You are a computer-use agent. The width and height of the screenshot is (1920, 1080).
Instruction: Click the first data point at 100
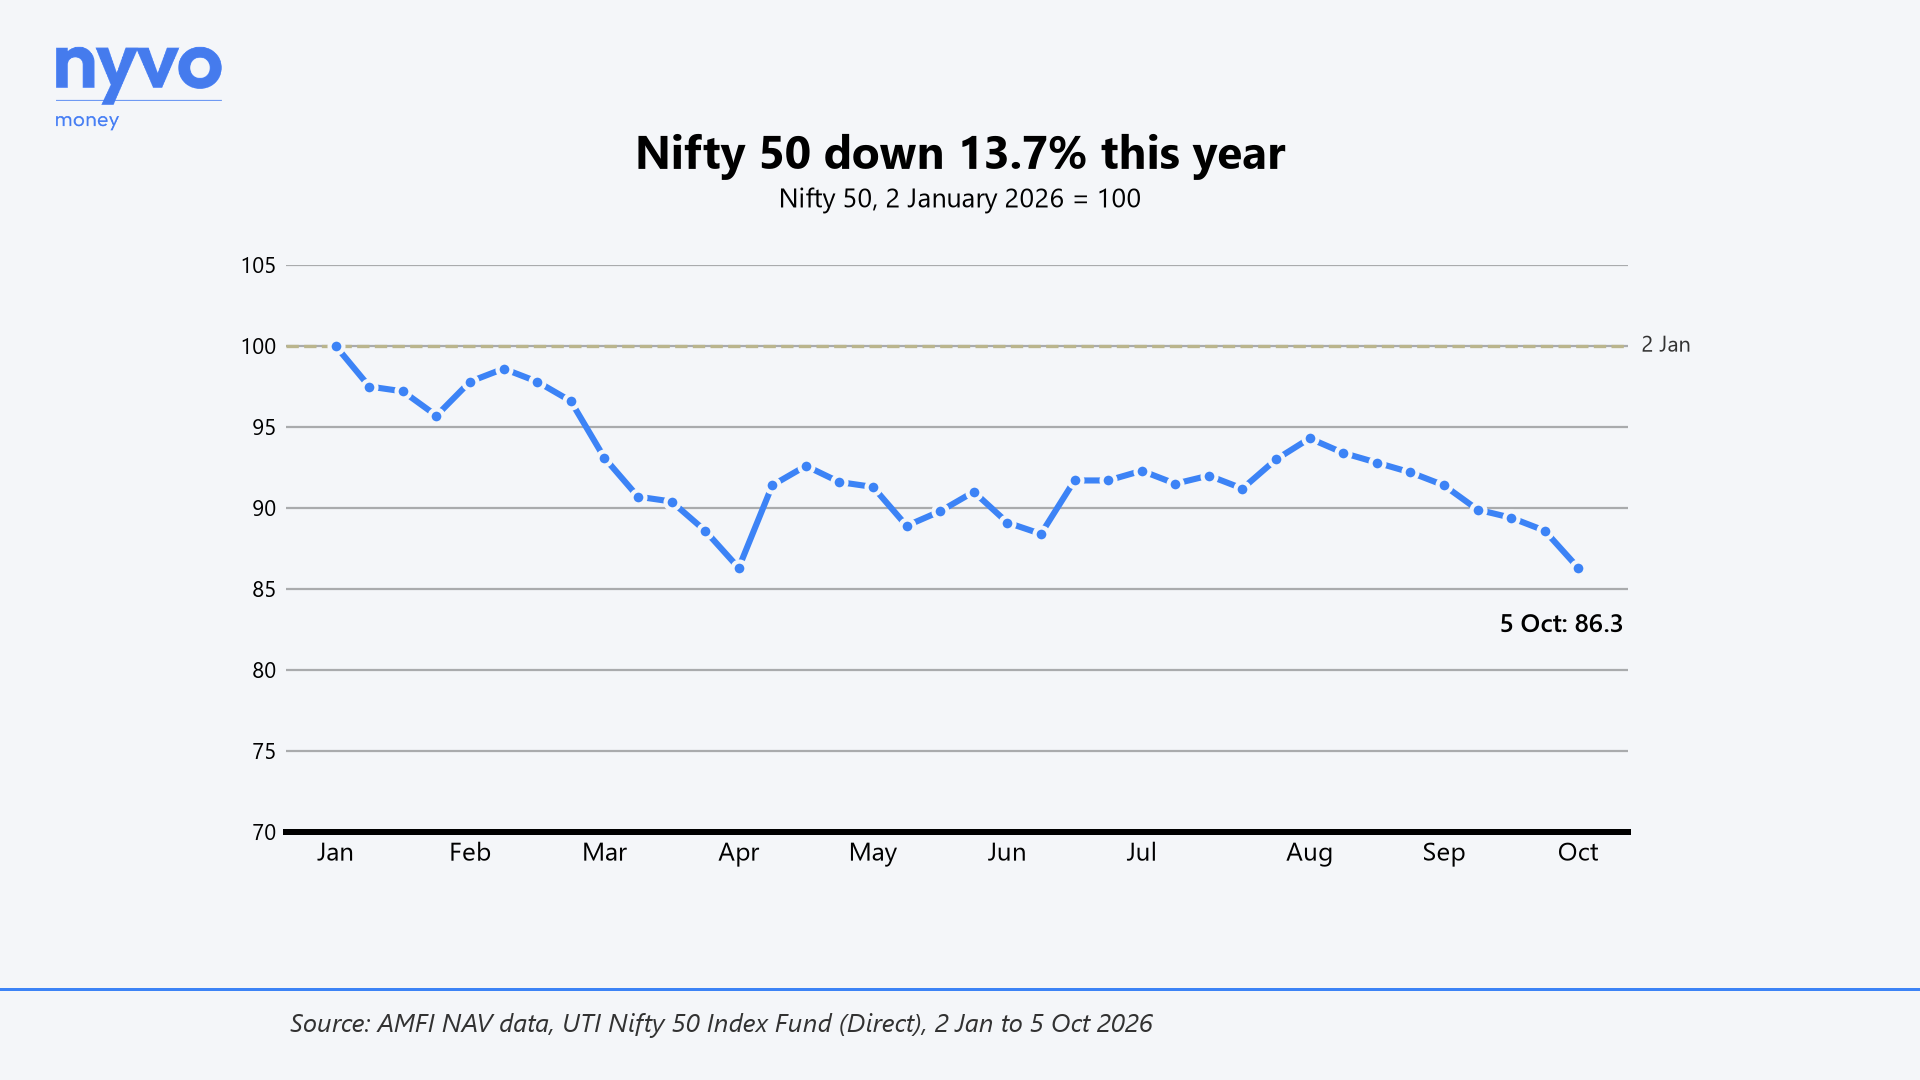[336, 347]
